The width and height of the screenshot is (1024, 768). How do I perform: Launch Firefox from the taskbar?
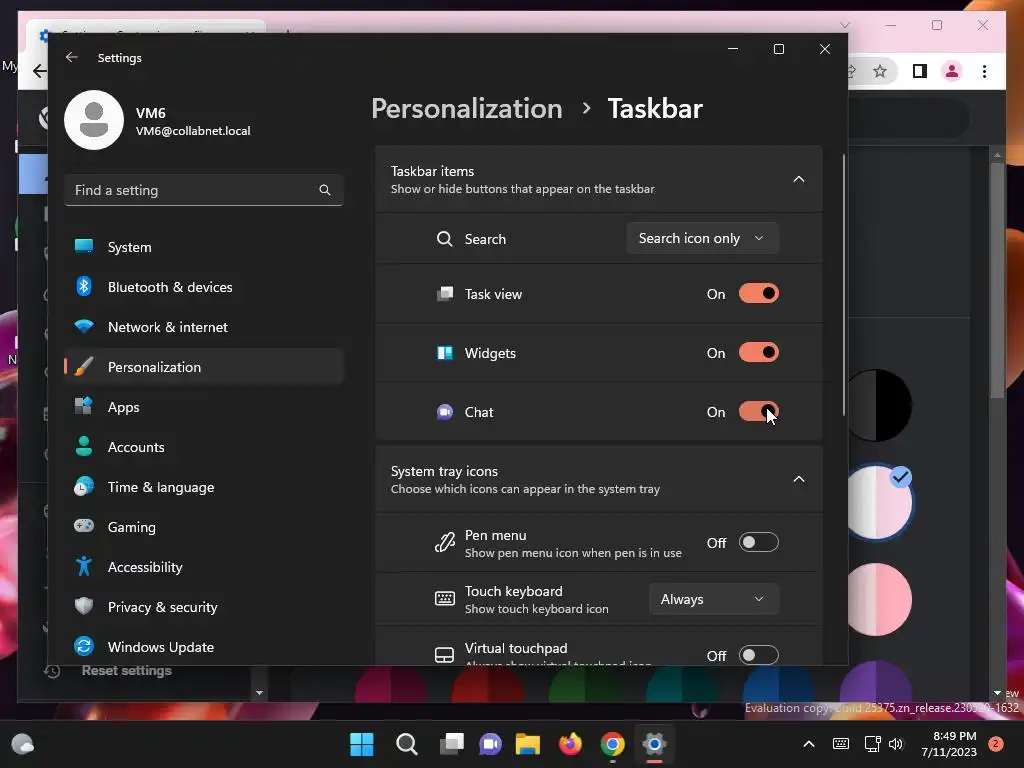[570, 744]
